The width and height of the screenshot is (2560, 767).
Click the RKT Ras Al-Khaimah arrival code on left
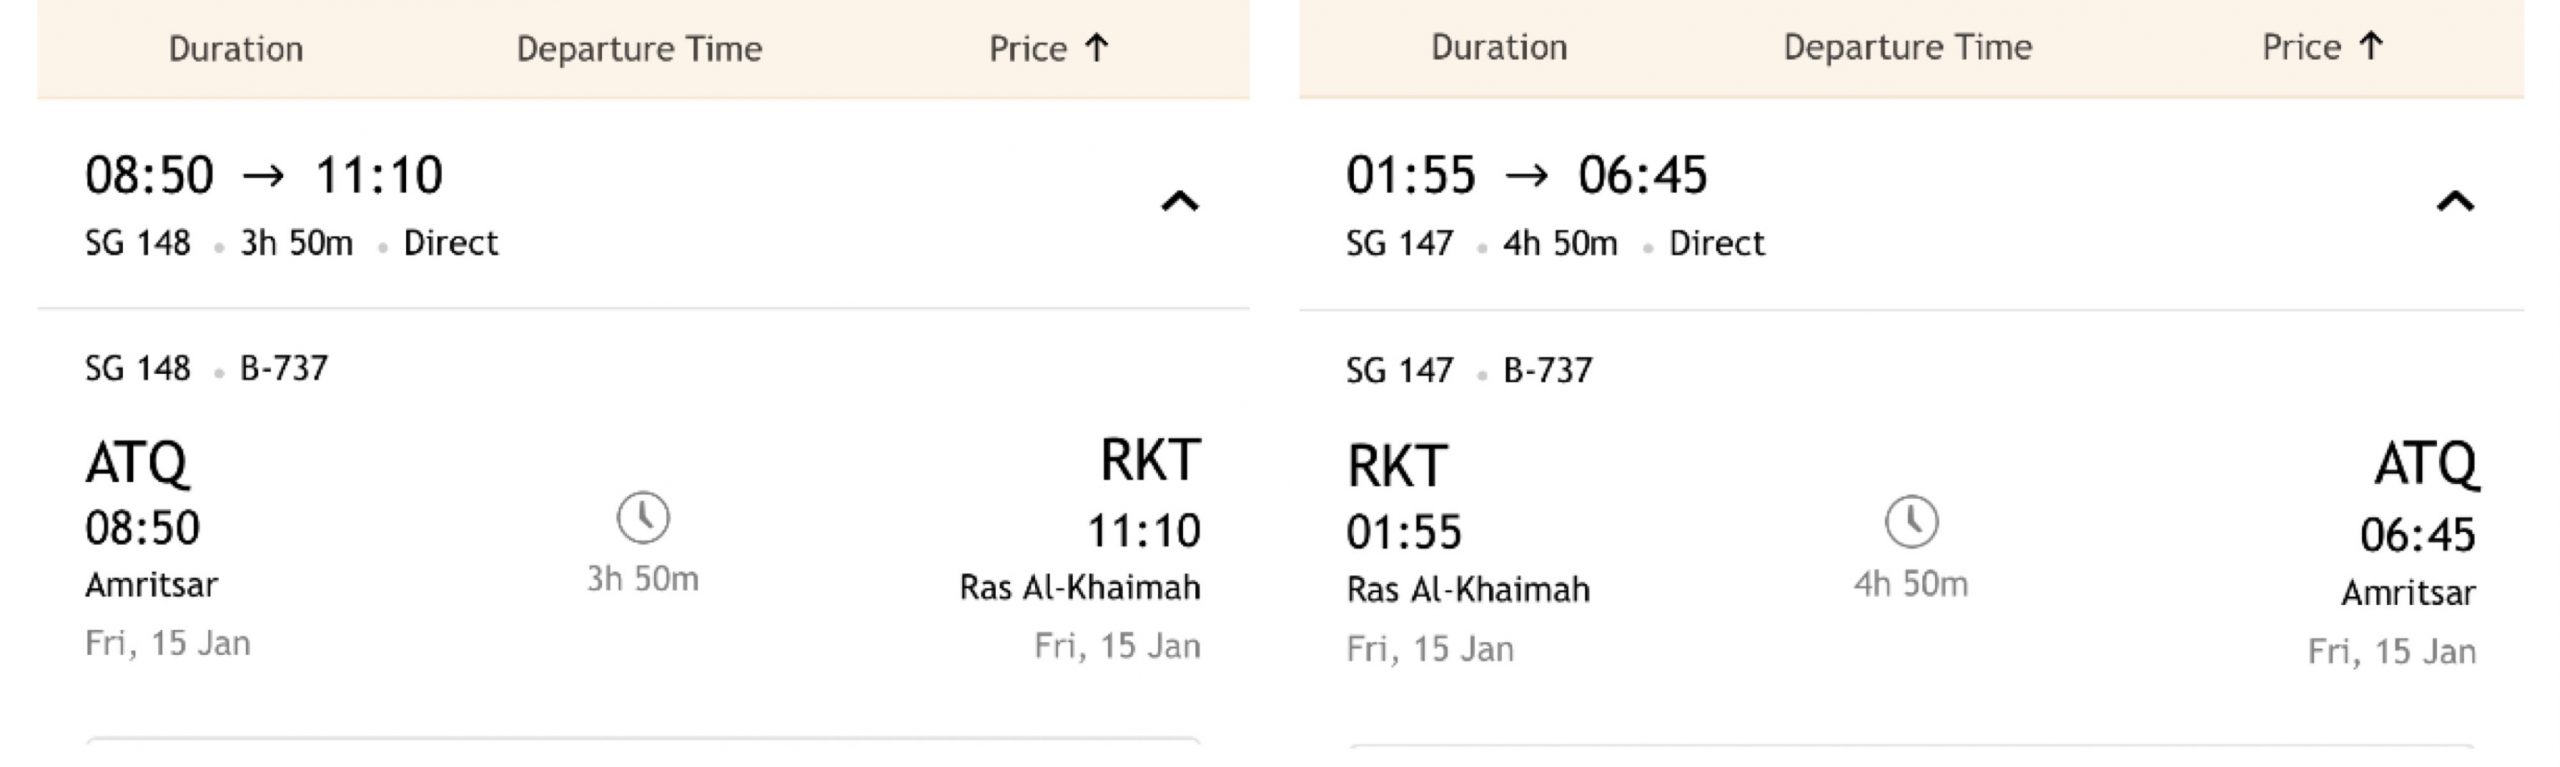point(1150,461)
